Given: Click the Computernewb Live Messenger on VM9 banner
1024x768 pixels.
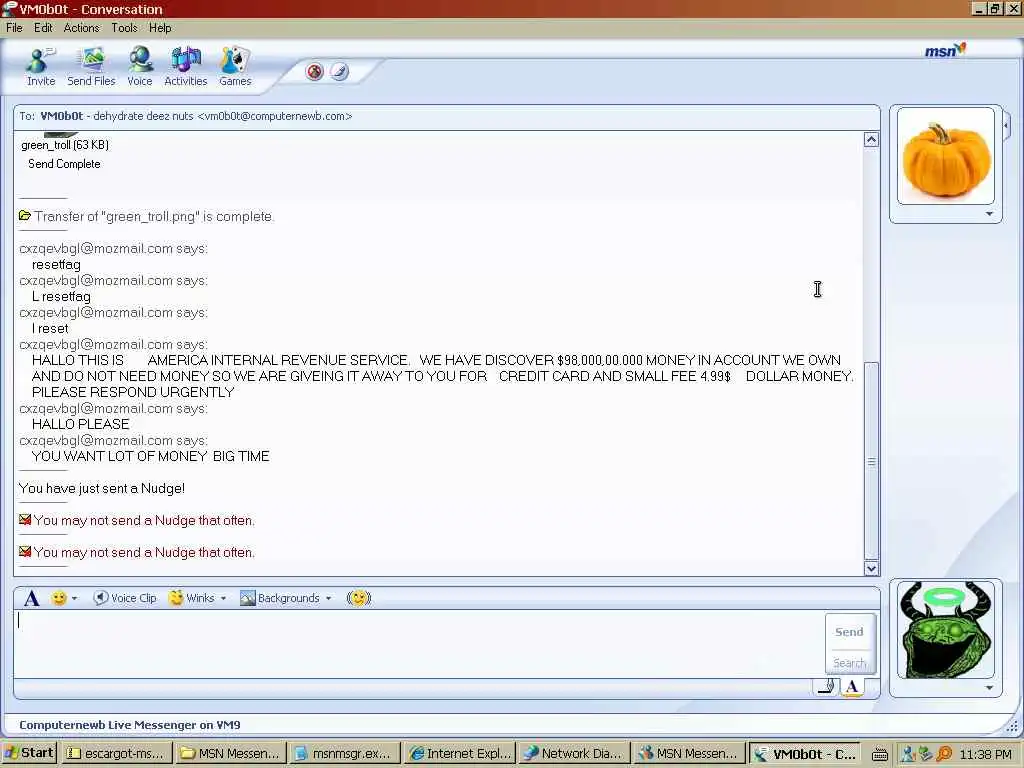Looking at the screenshot, I should click(x=130, y=725).
